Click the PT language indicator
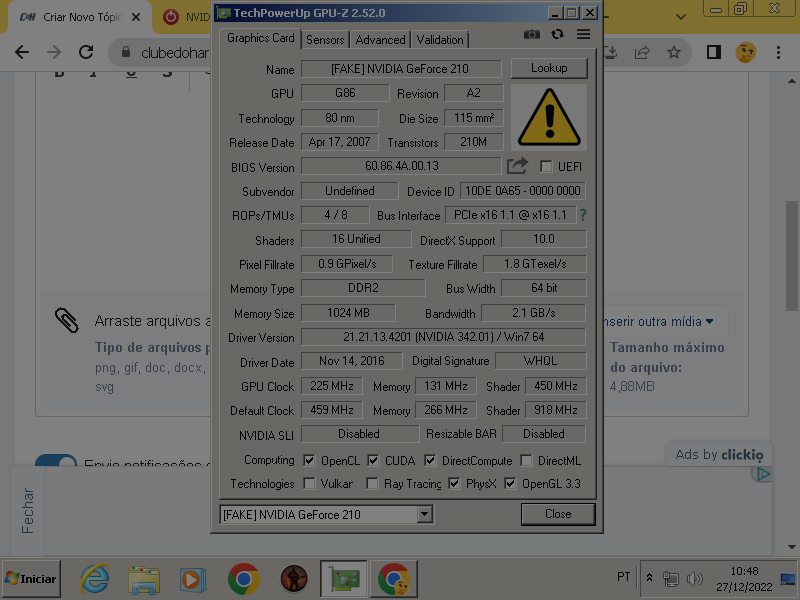 [x=623, y=577]
